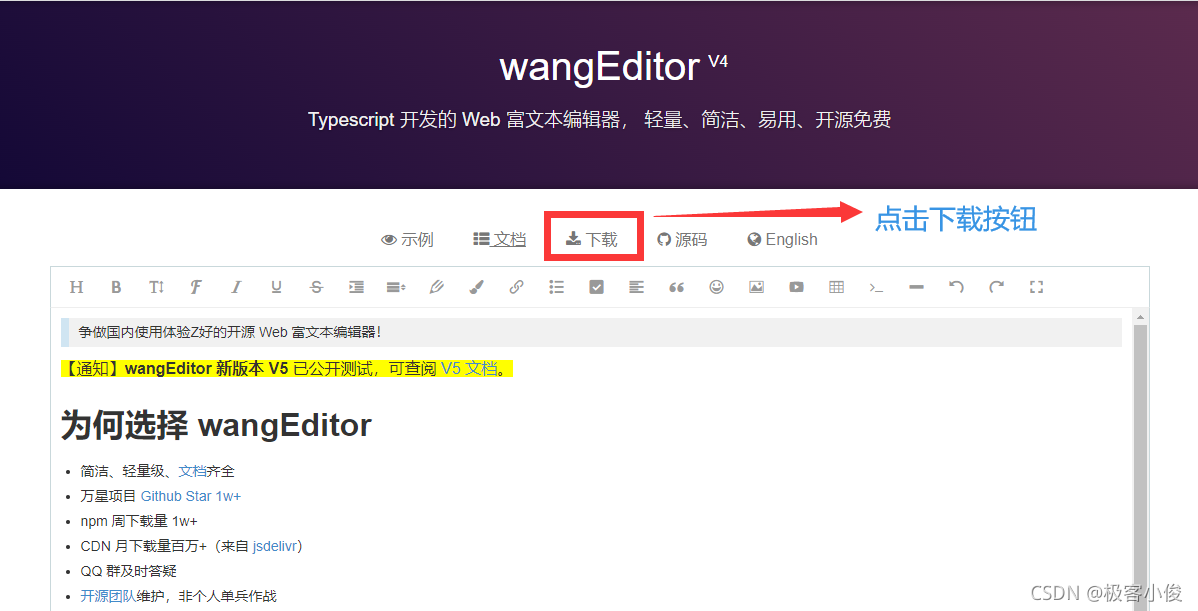Follow the 文档 link in the first bullet

193,471
